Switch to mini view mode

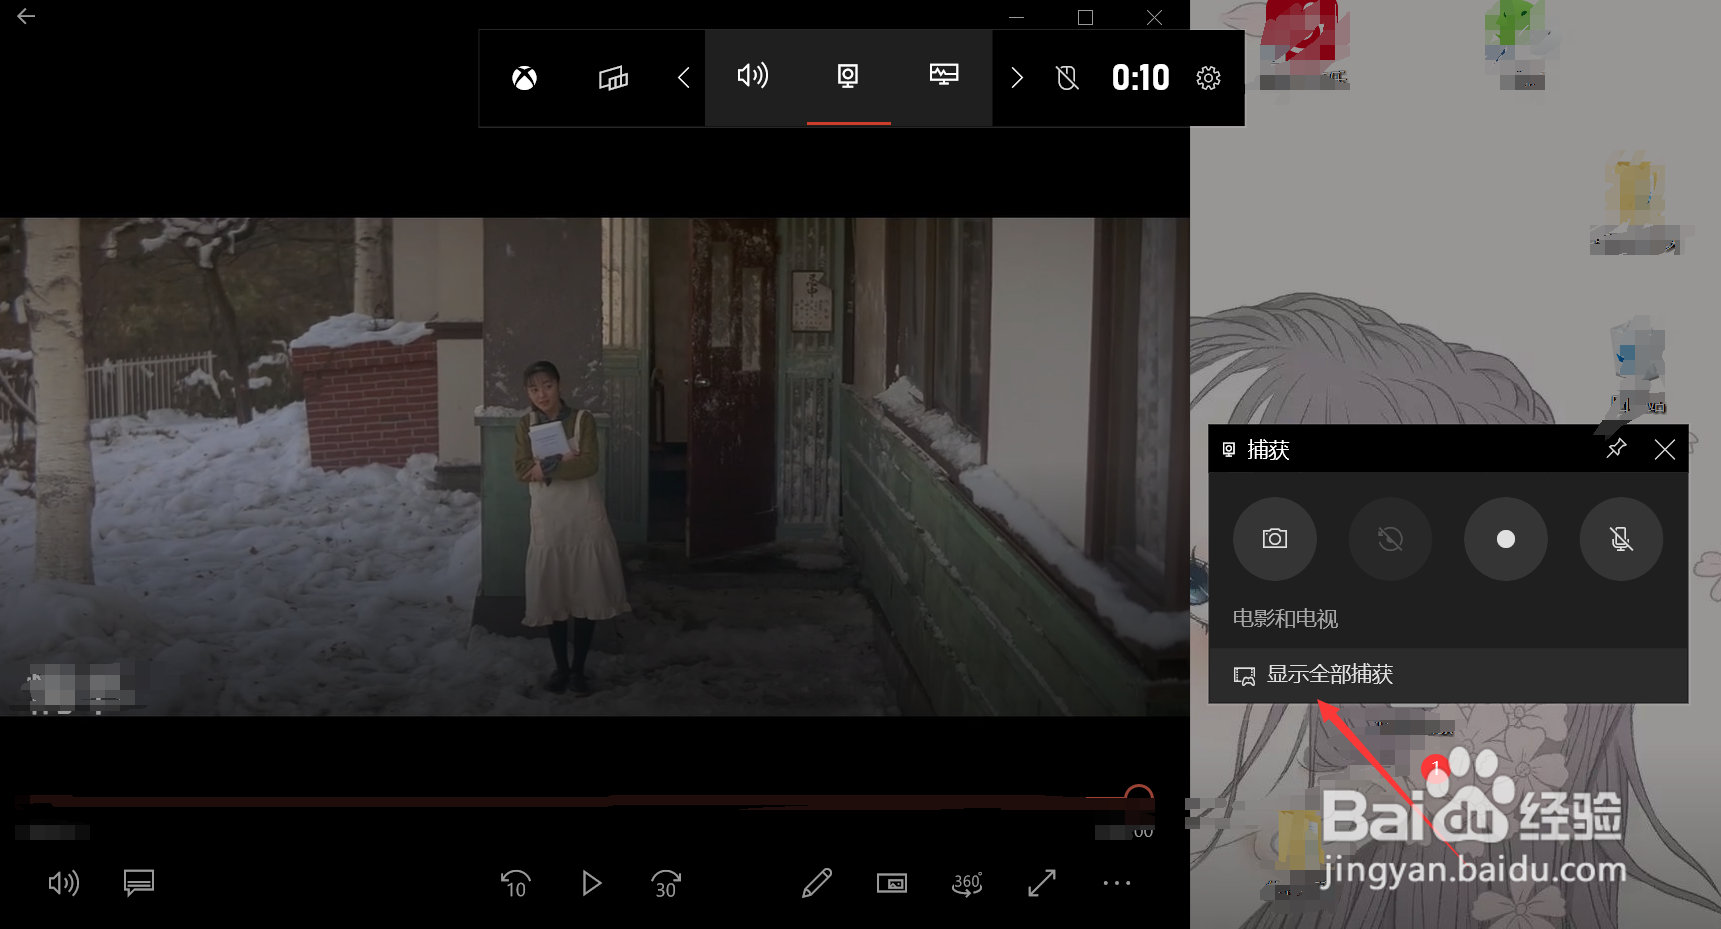(892, 883)
